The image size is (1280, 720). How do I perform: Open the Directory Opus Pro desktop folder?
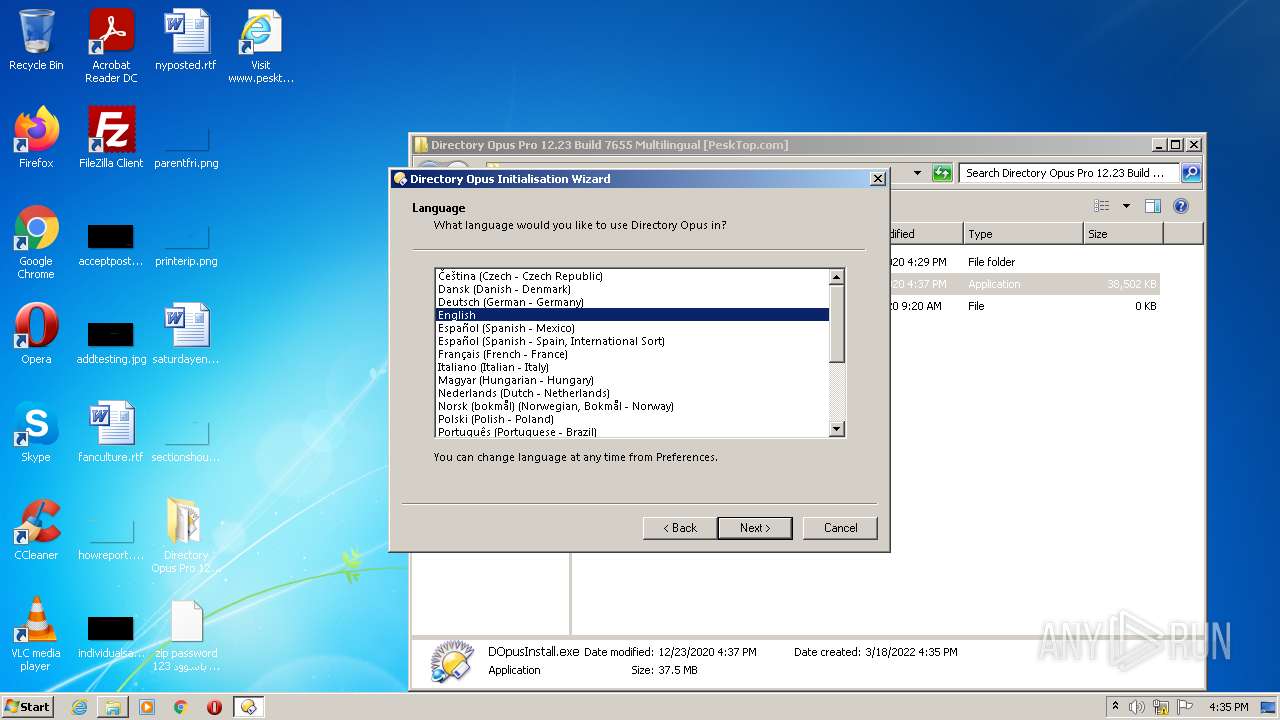pos(186,535)
